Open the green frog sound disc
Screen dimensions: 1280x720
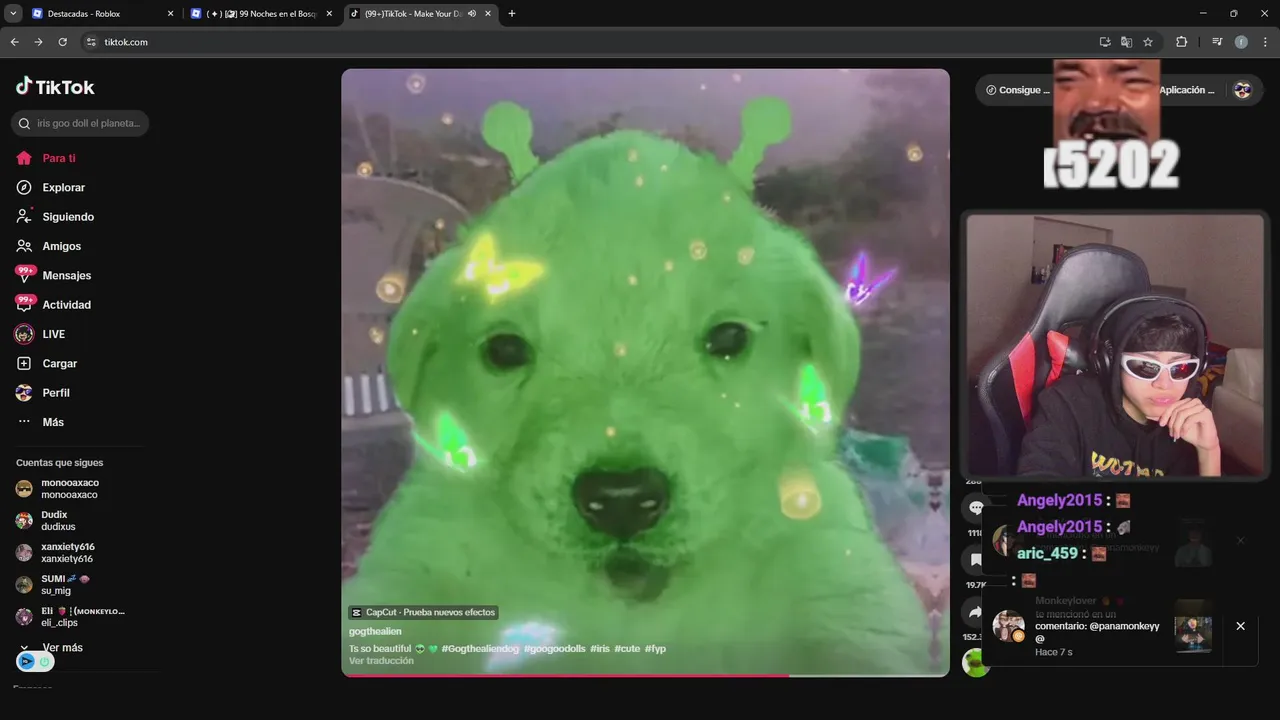(x=975, y=662)
